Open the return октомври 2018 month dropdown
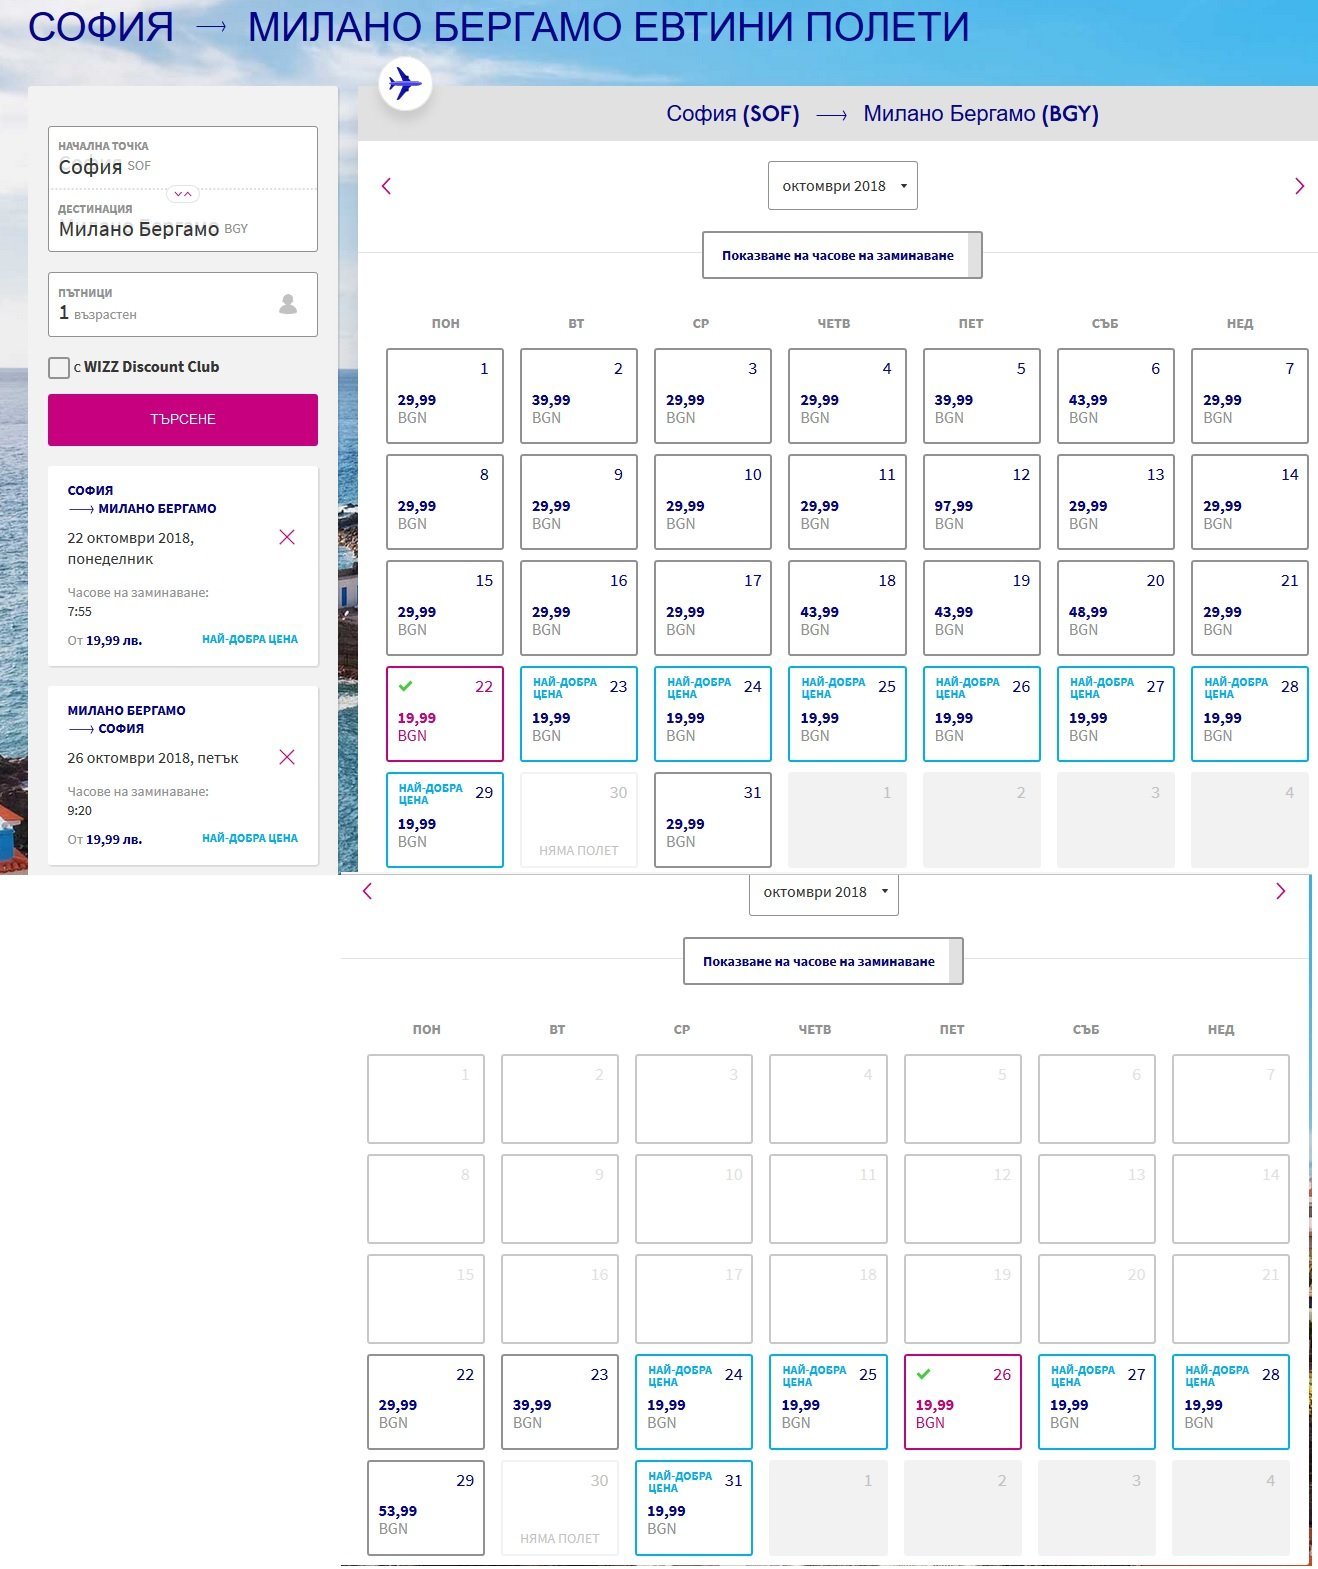Viewport: 1318px width, 1569px height. pos(823,892)
